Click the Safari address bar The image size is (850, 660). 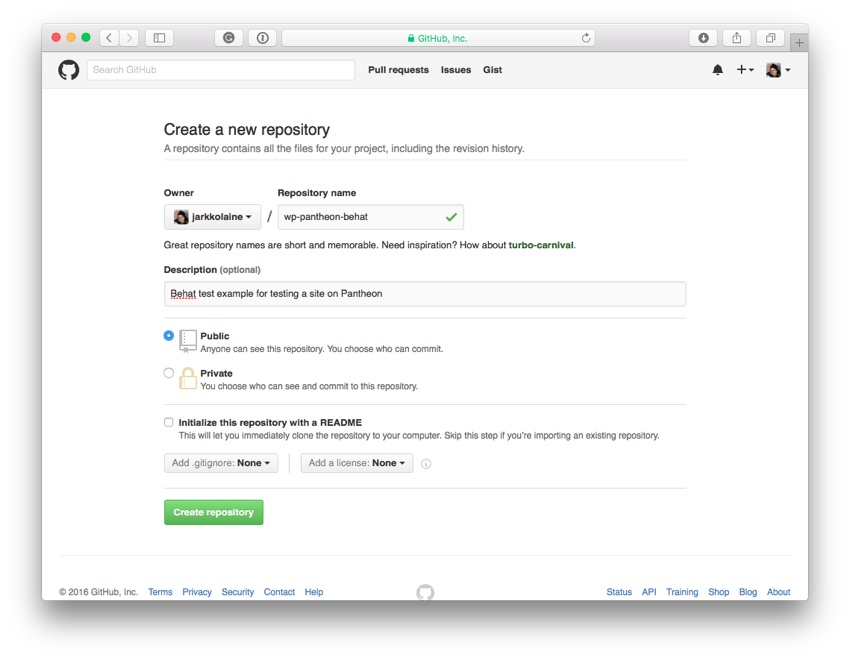coord(438,38)
